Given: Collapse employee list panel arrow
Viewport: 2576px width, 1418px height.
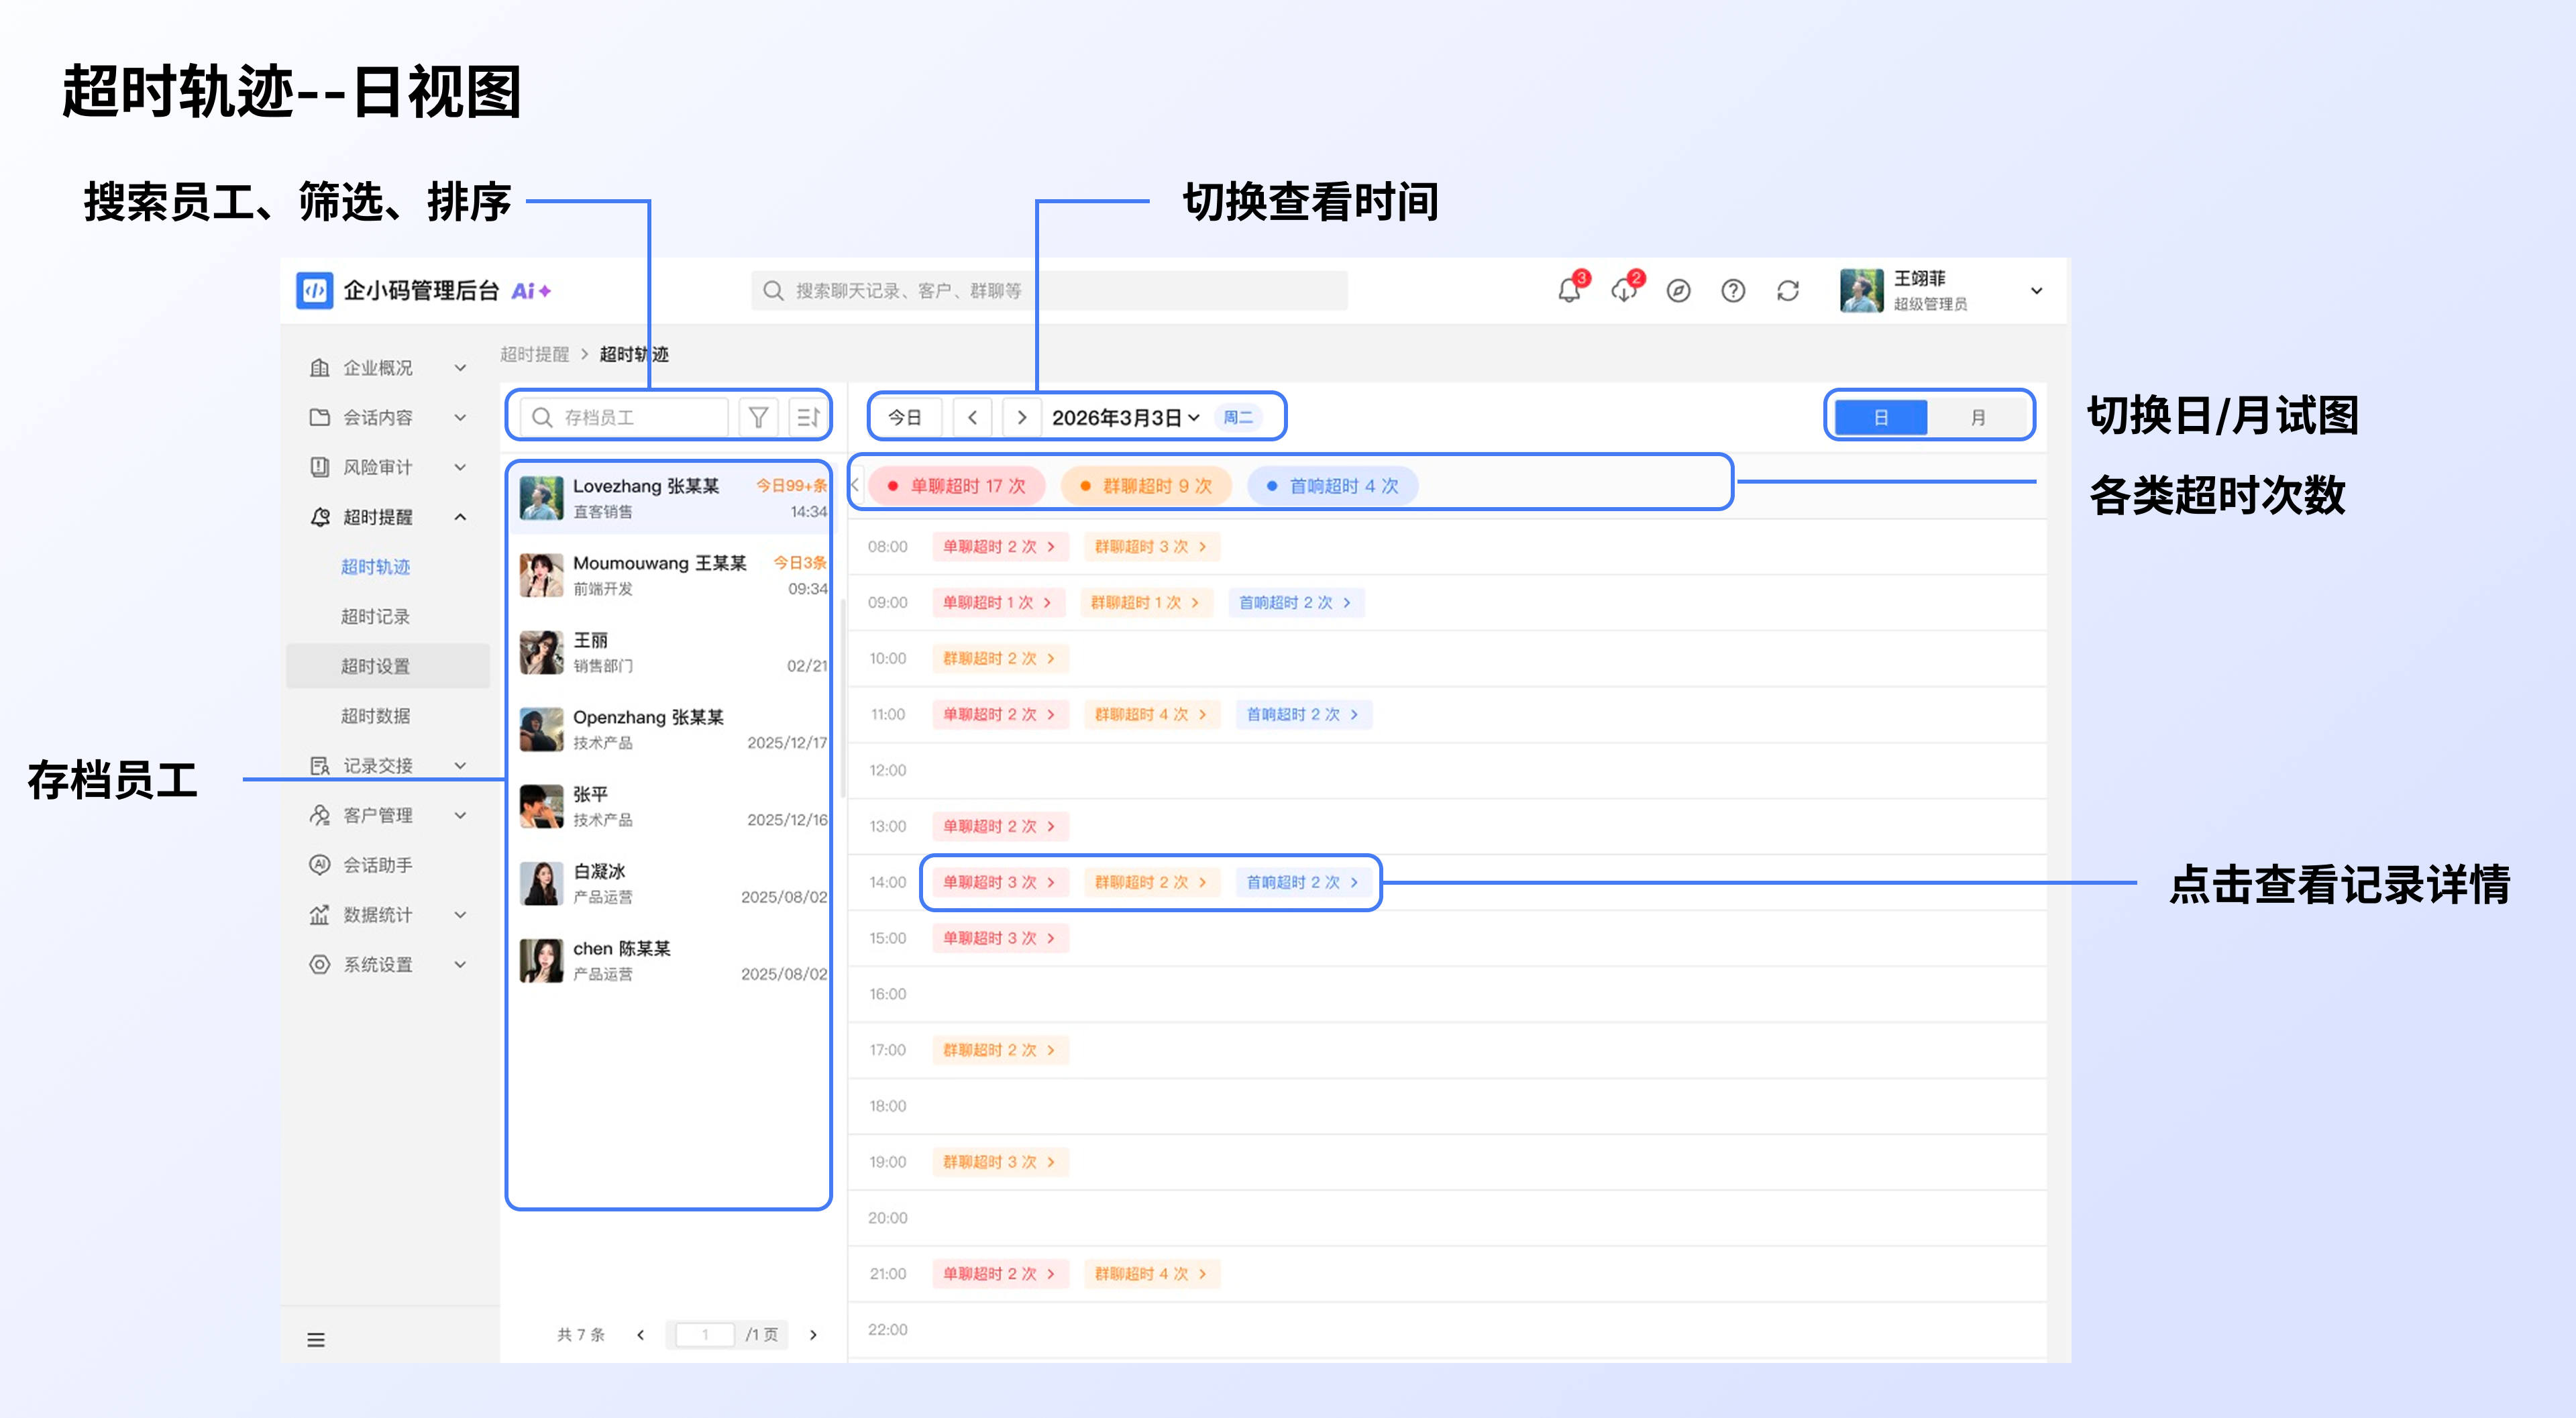Looking at the screenshot, I should click(855, 485).
